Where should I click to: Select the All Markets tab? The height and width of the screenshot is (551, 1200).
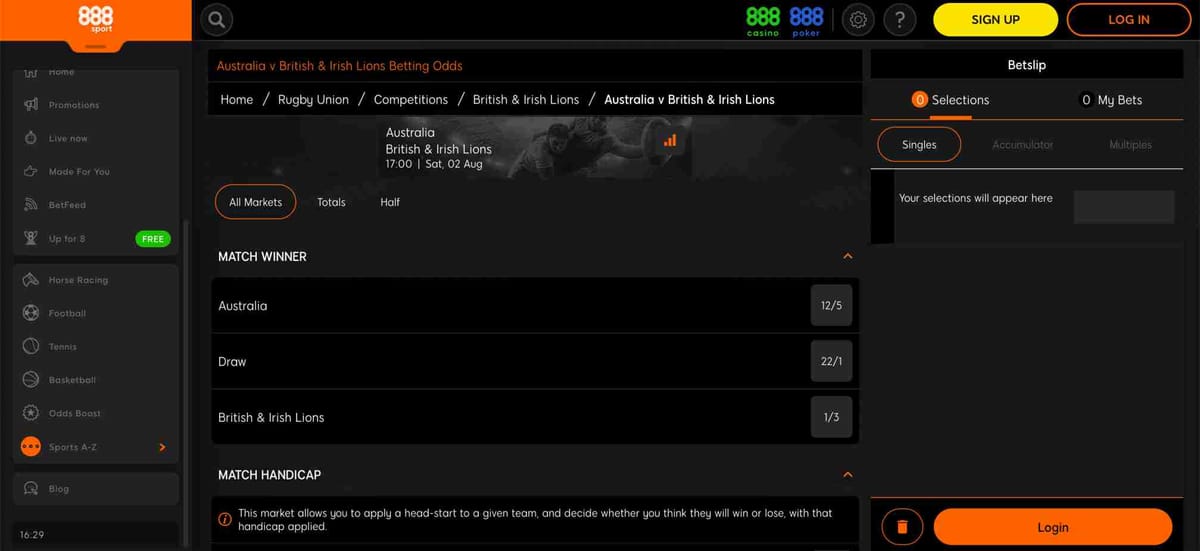256,202
